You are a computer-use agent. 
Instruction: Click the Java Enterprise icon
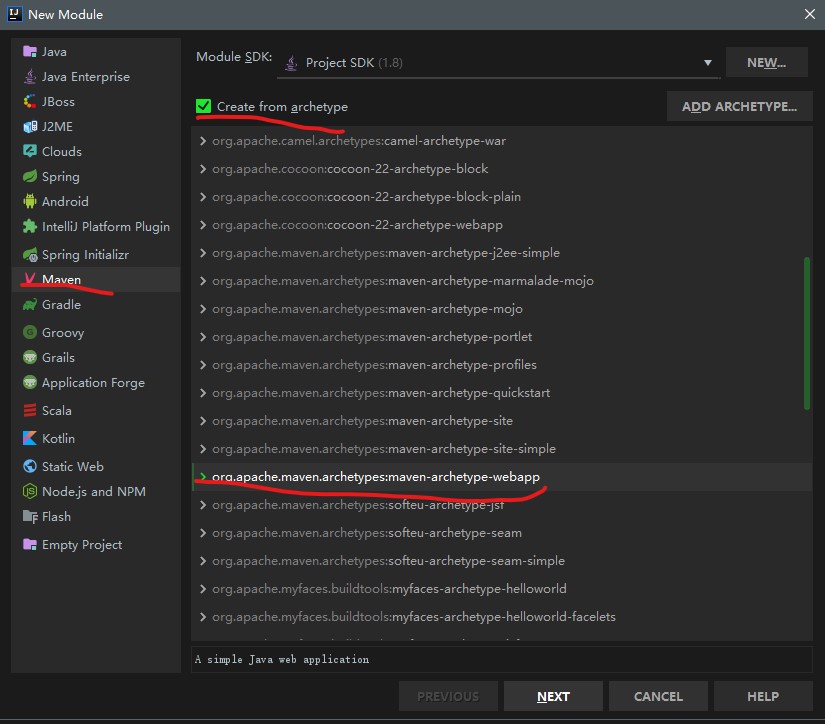pos(29,77)
